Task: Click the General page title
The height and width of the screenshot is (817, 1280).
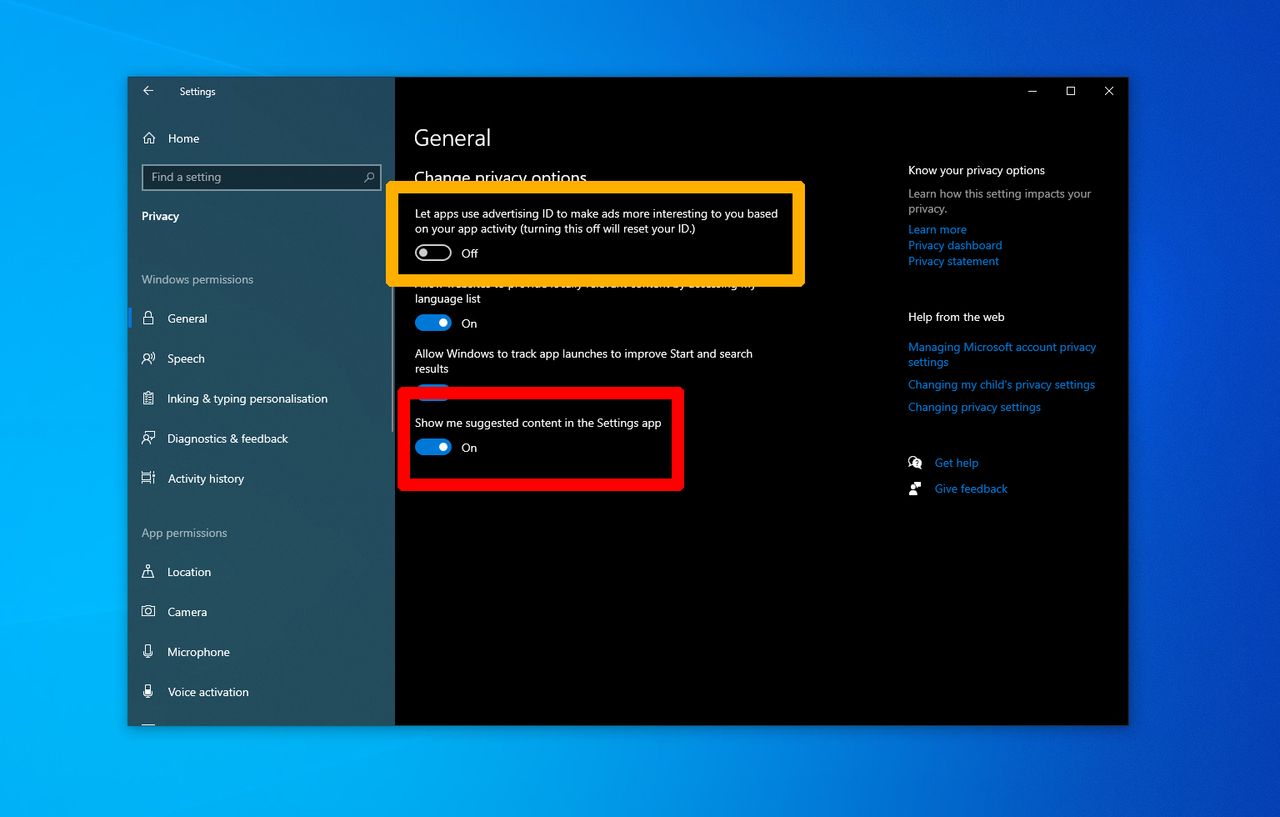Action: [452, 138]
